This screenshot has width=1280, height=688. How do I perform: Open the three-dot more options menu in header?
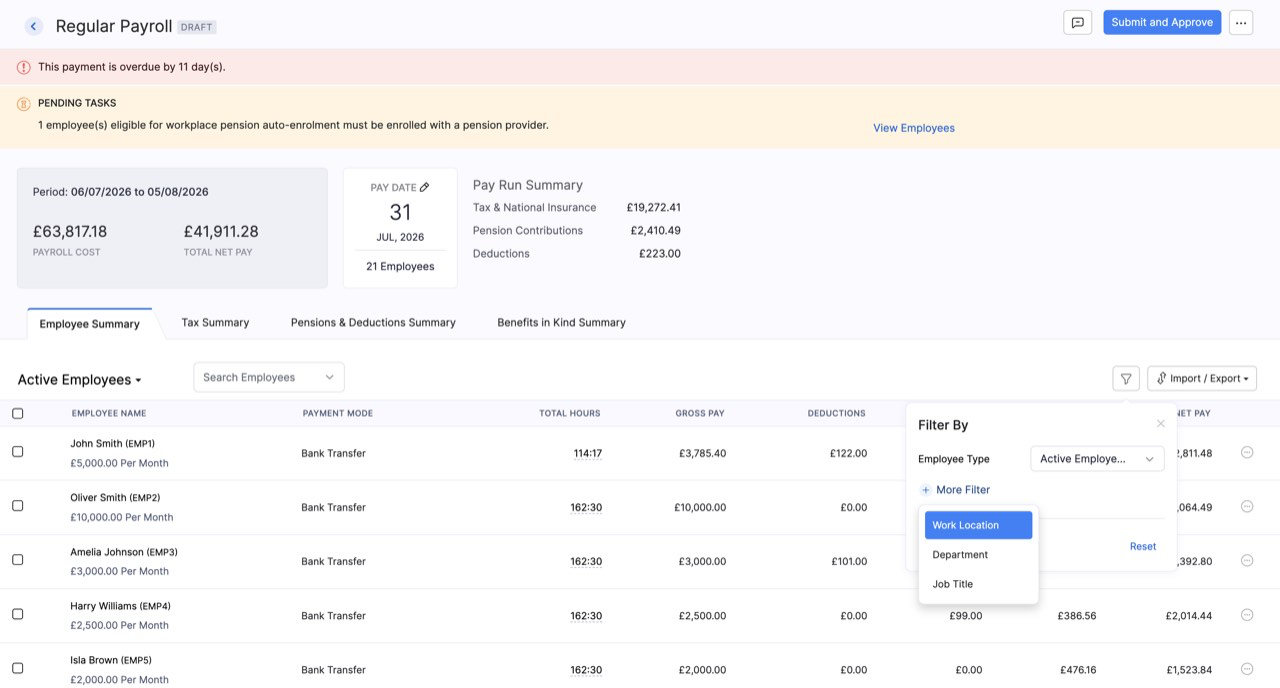pos(1240,23)
